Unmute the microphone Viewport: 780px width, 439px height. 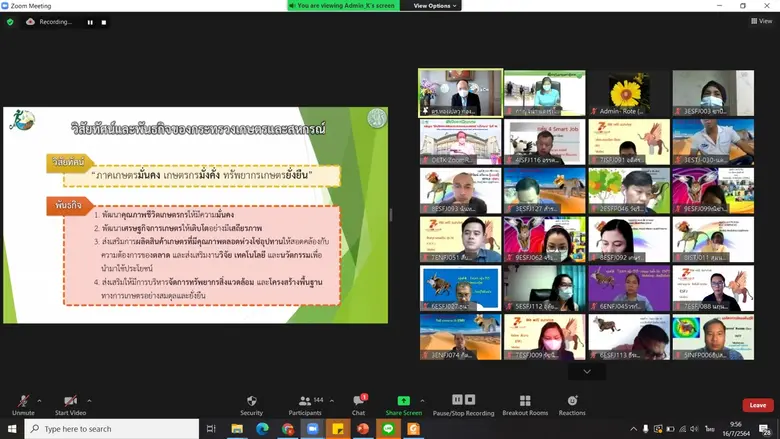tap(23, 401)
